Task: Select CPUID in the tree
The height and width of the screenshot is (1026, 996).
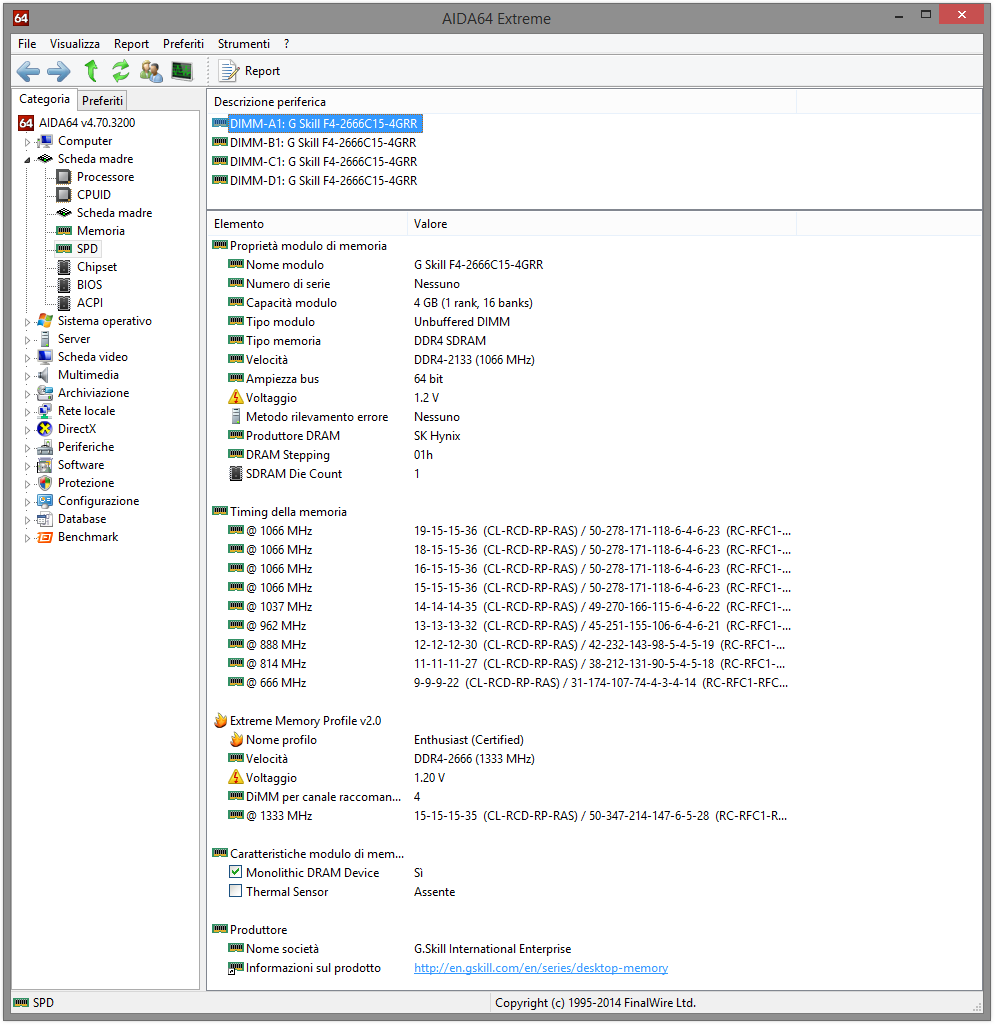Action: 94,194
